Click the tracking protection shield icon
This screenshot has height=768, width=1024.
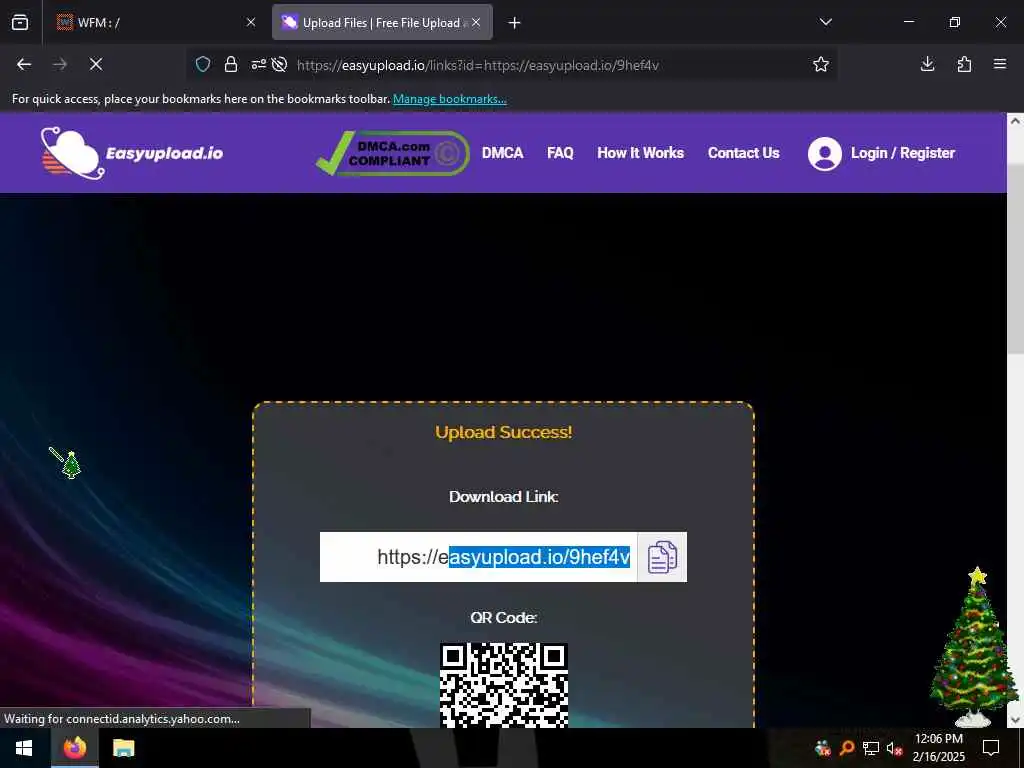pos(203,64)
